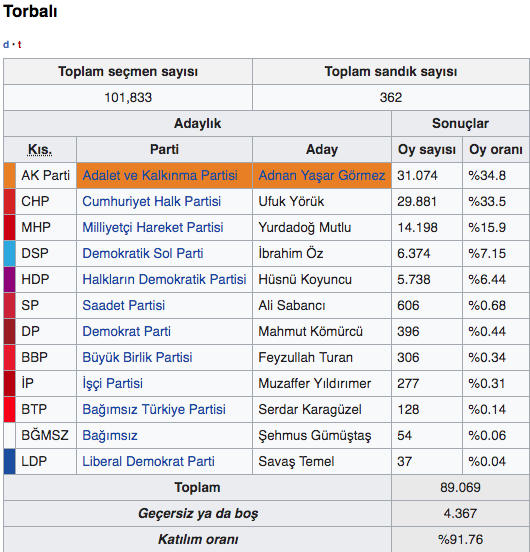This screenshot has width=530, height=552.
Task: Open the Saadet Partisi link
Action: click(123, 306)
